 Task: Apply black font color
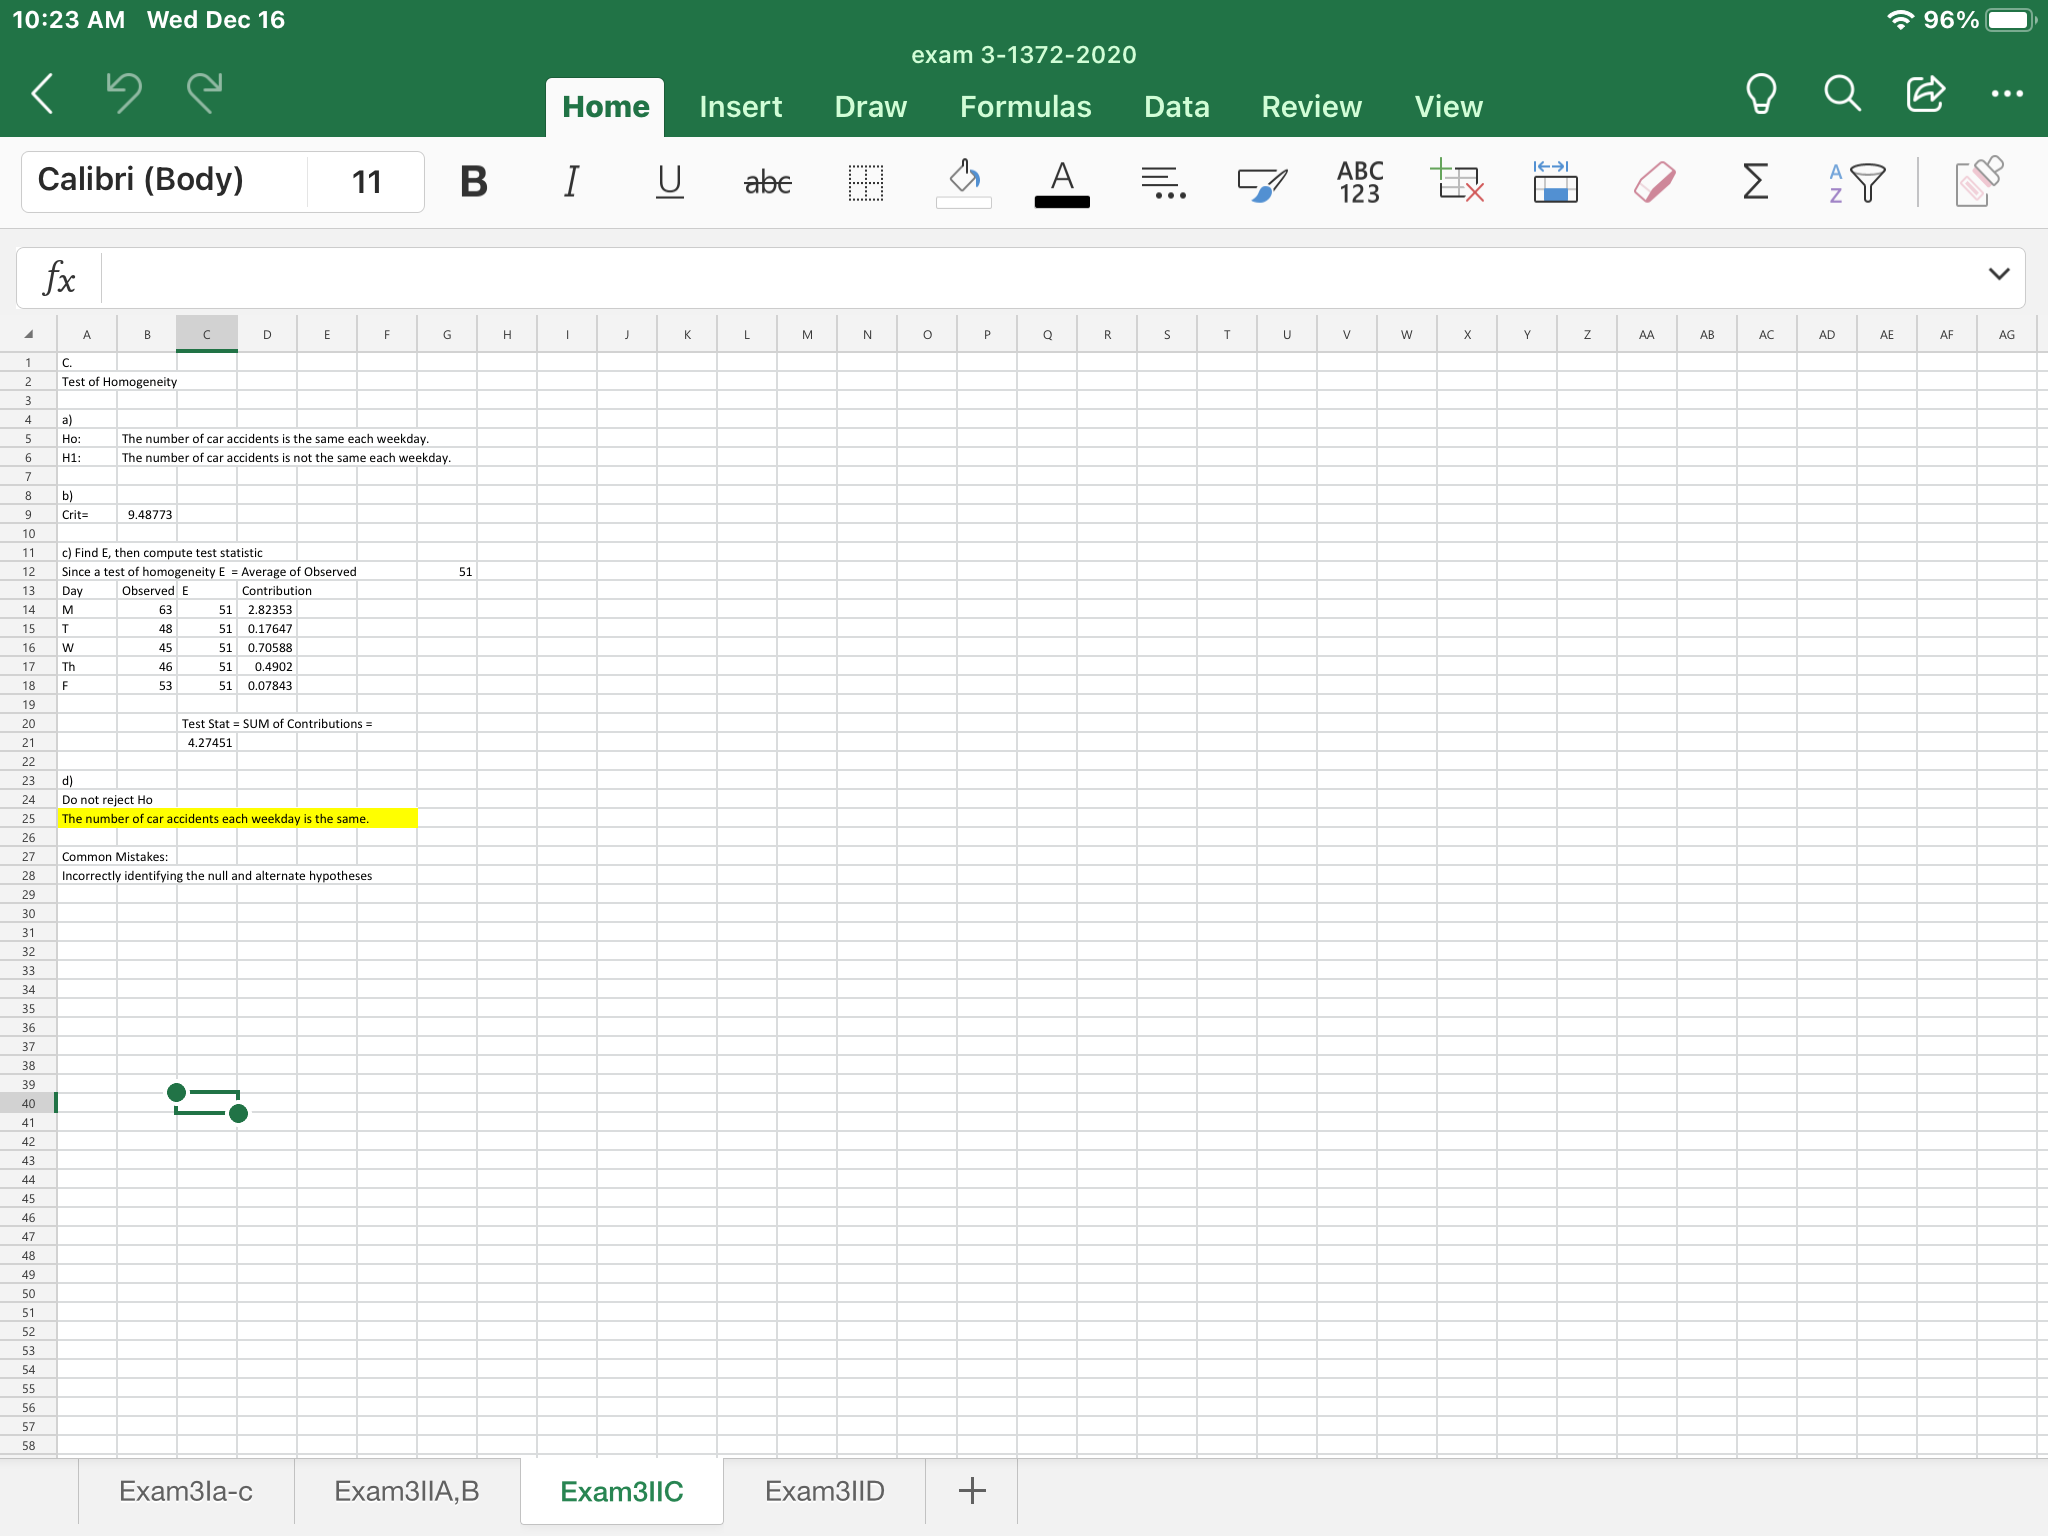pyautogui.click(x=1062, y=183)
